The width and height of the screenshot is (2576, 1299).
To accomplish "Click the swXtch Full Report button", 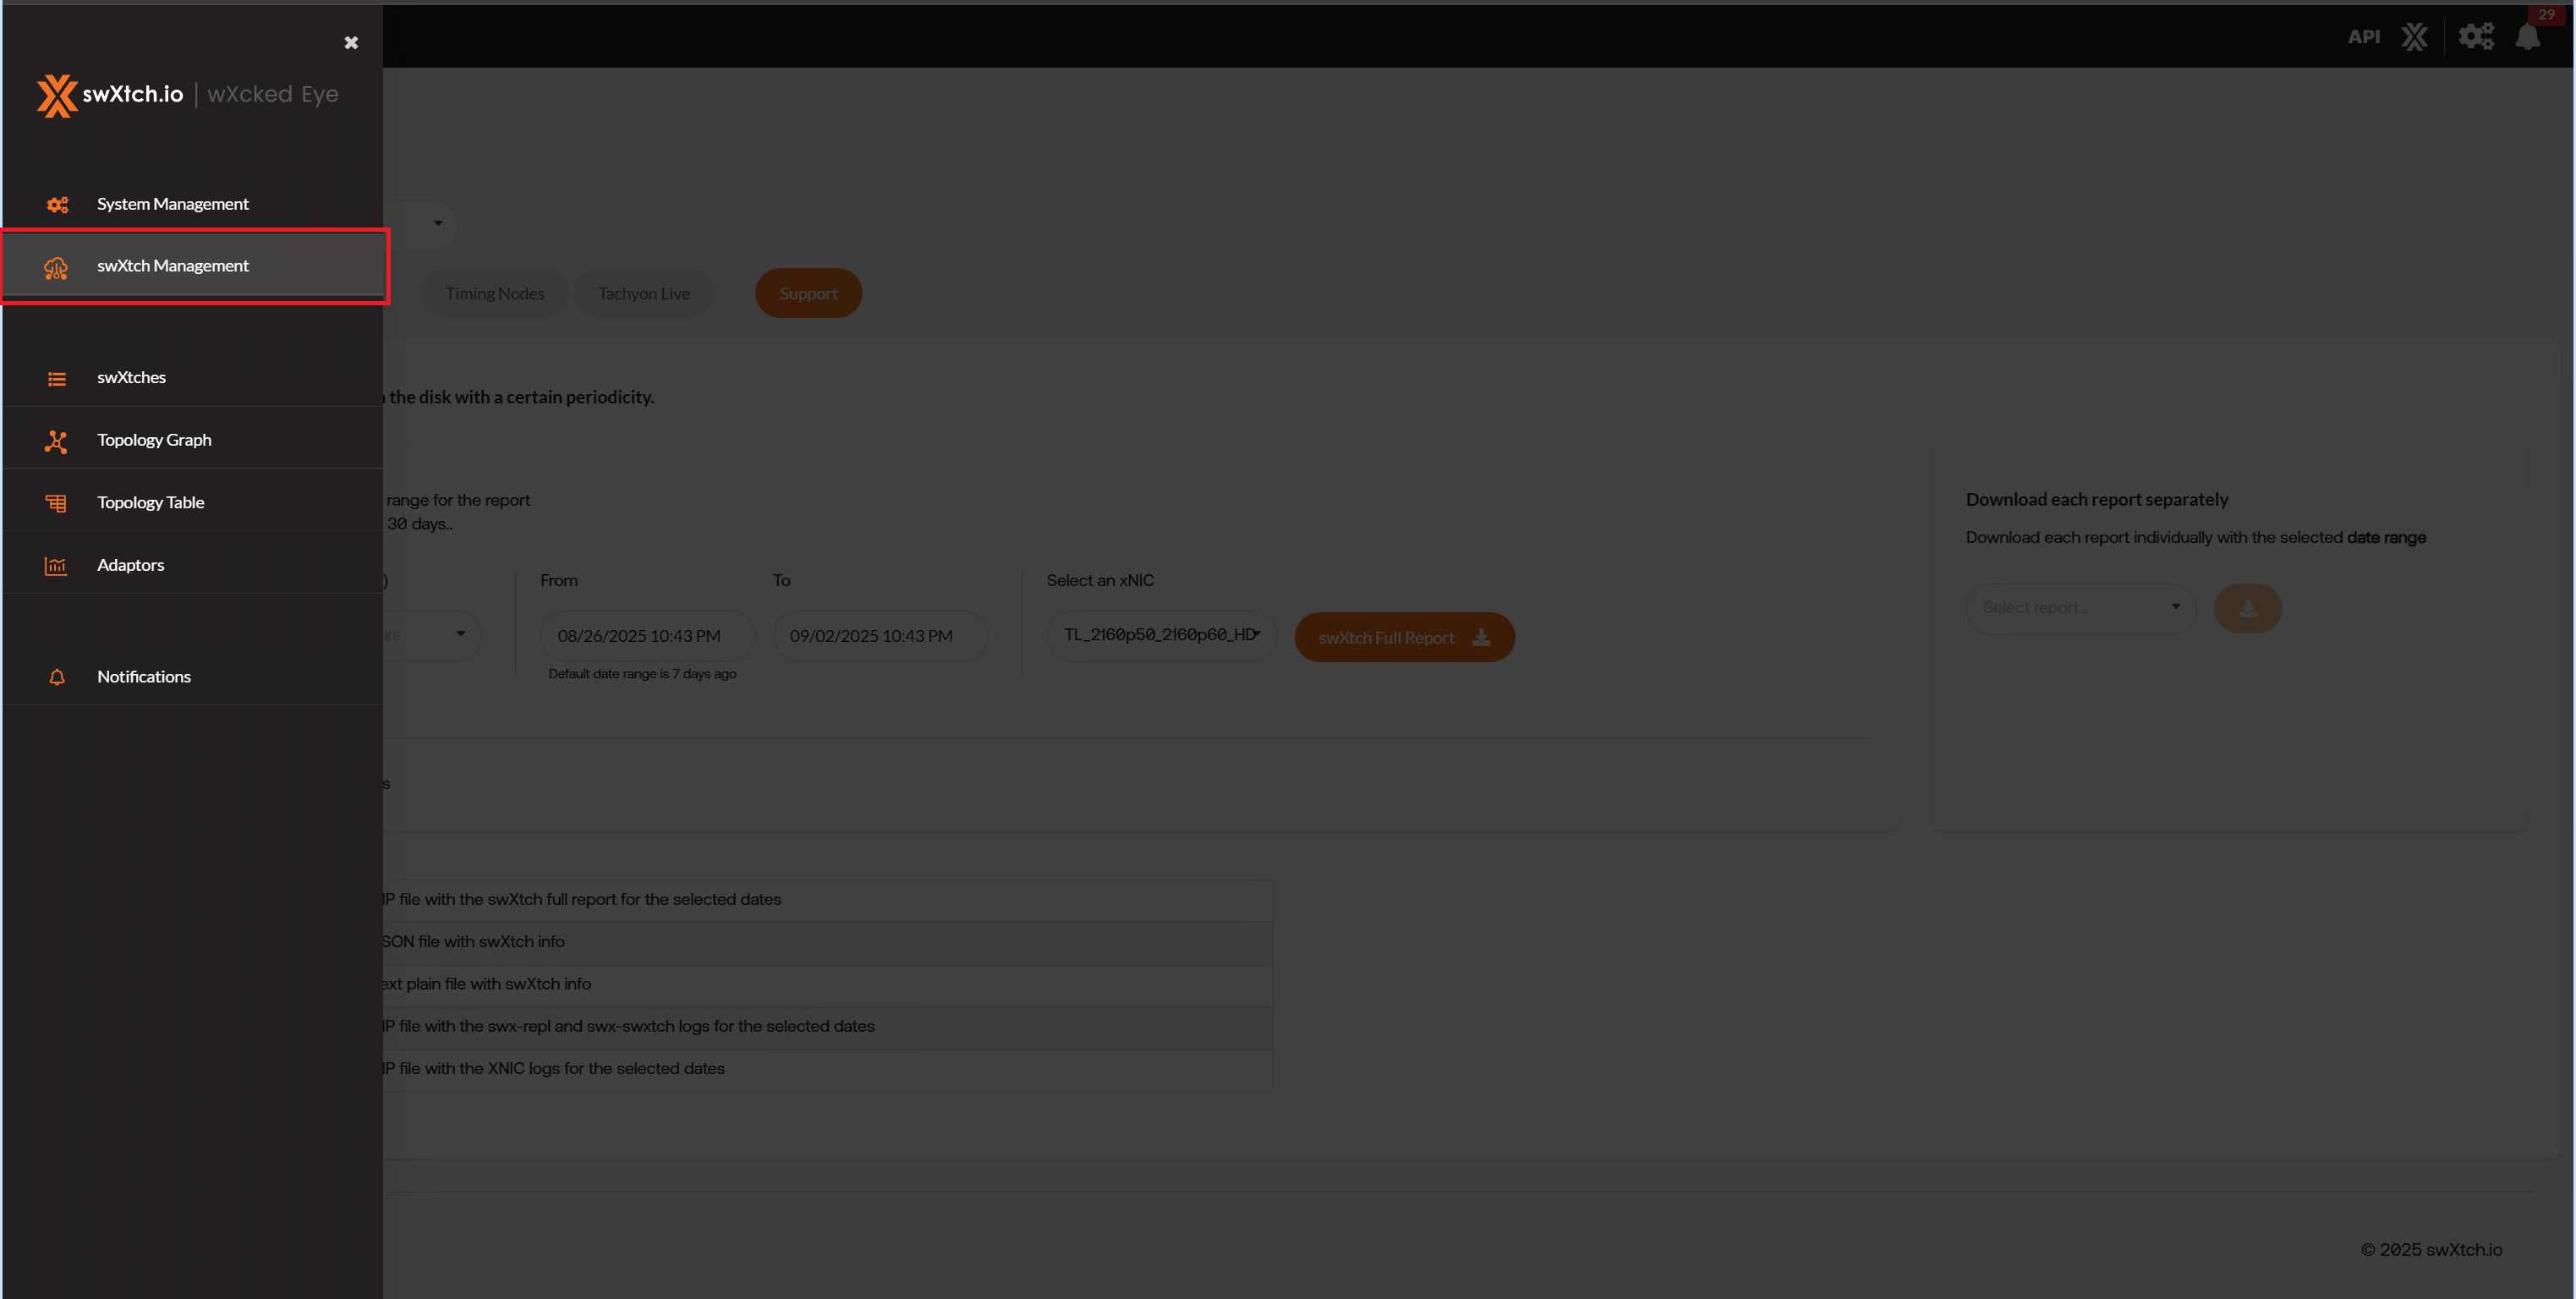I will [1403, 638].
